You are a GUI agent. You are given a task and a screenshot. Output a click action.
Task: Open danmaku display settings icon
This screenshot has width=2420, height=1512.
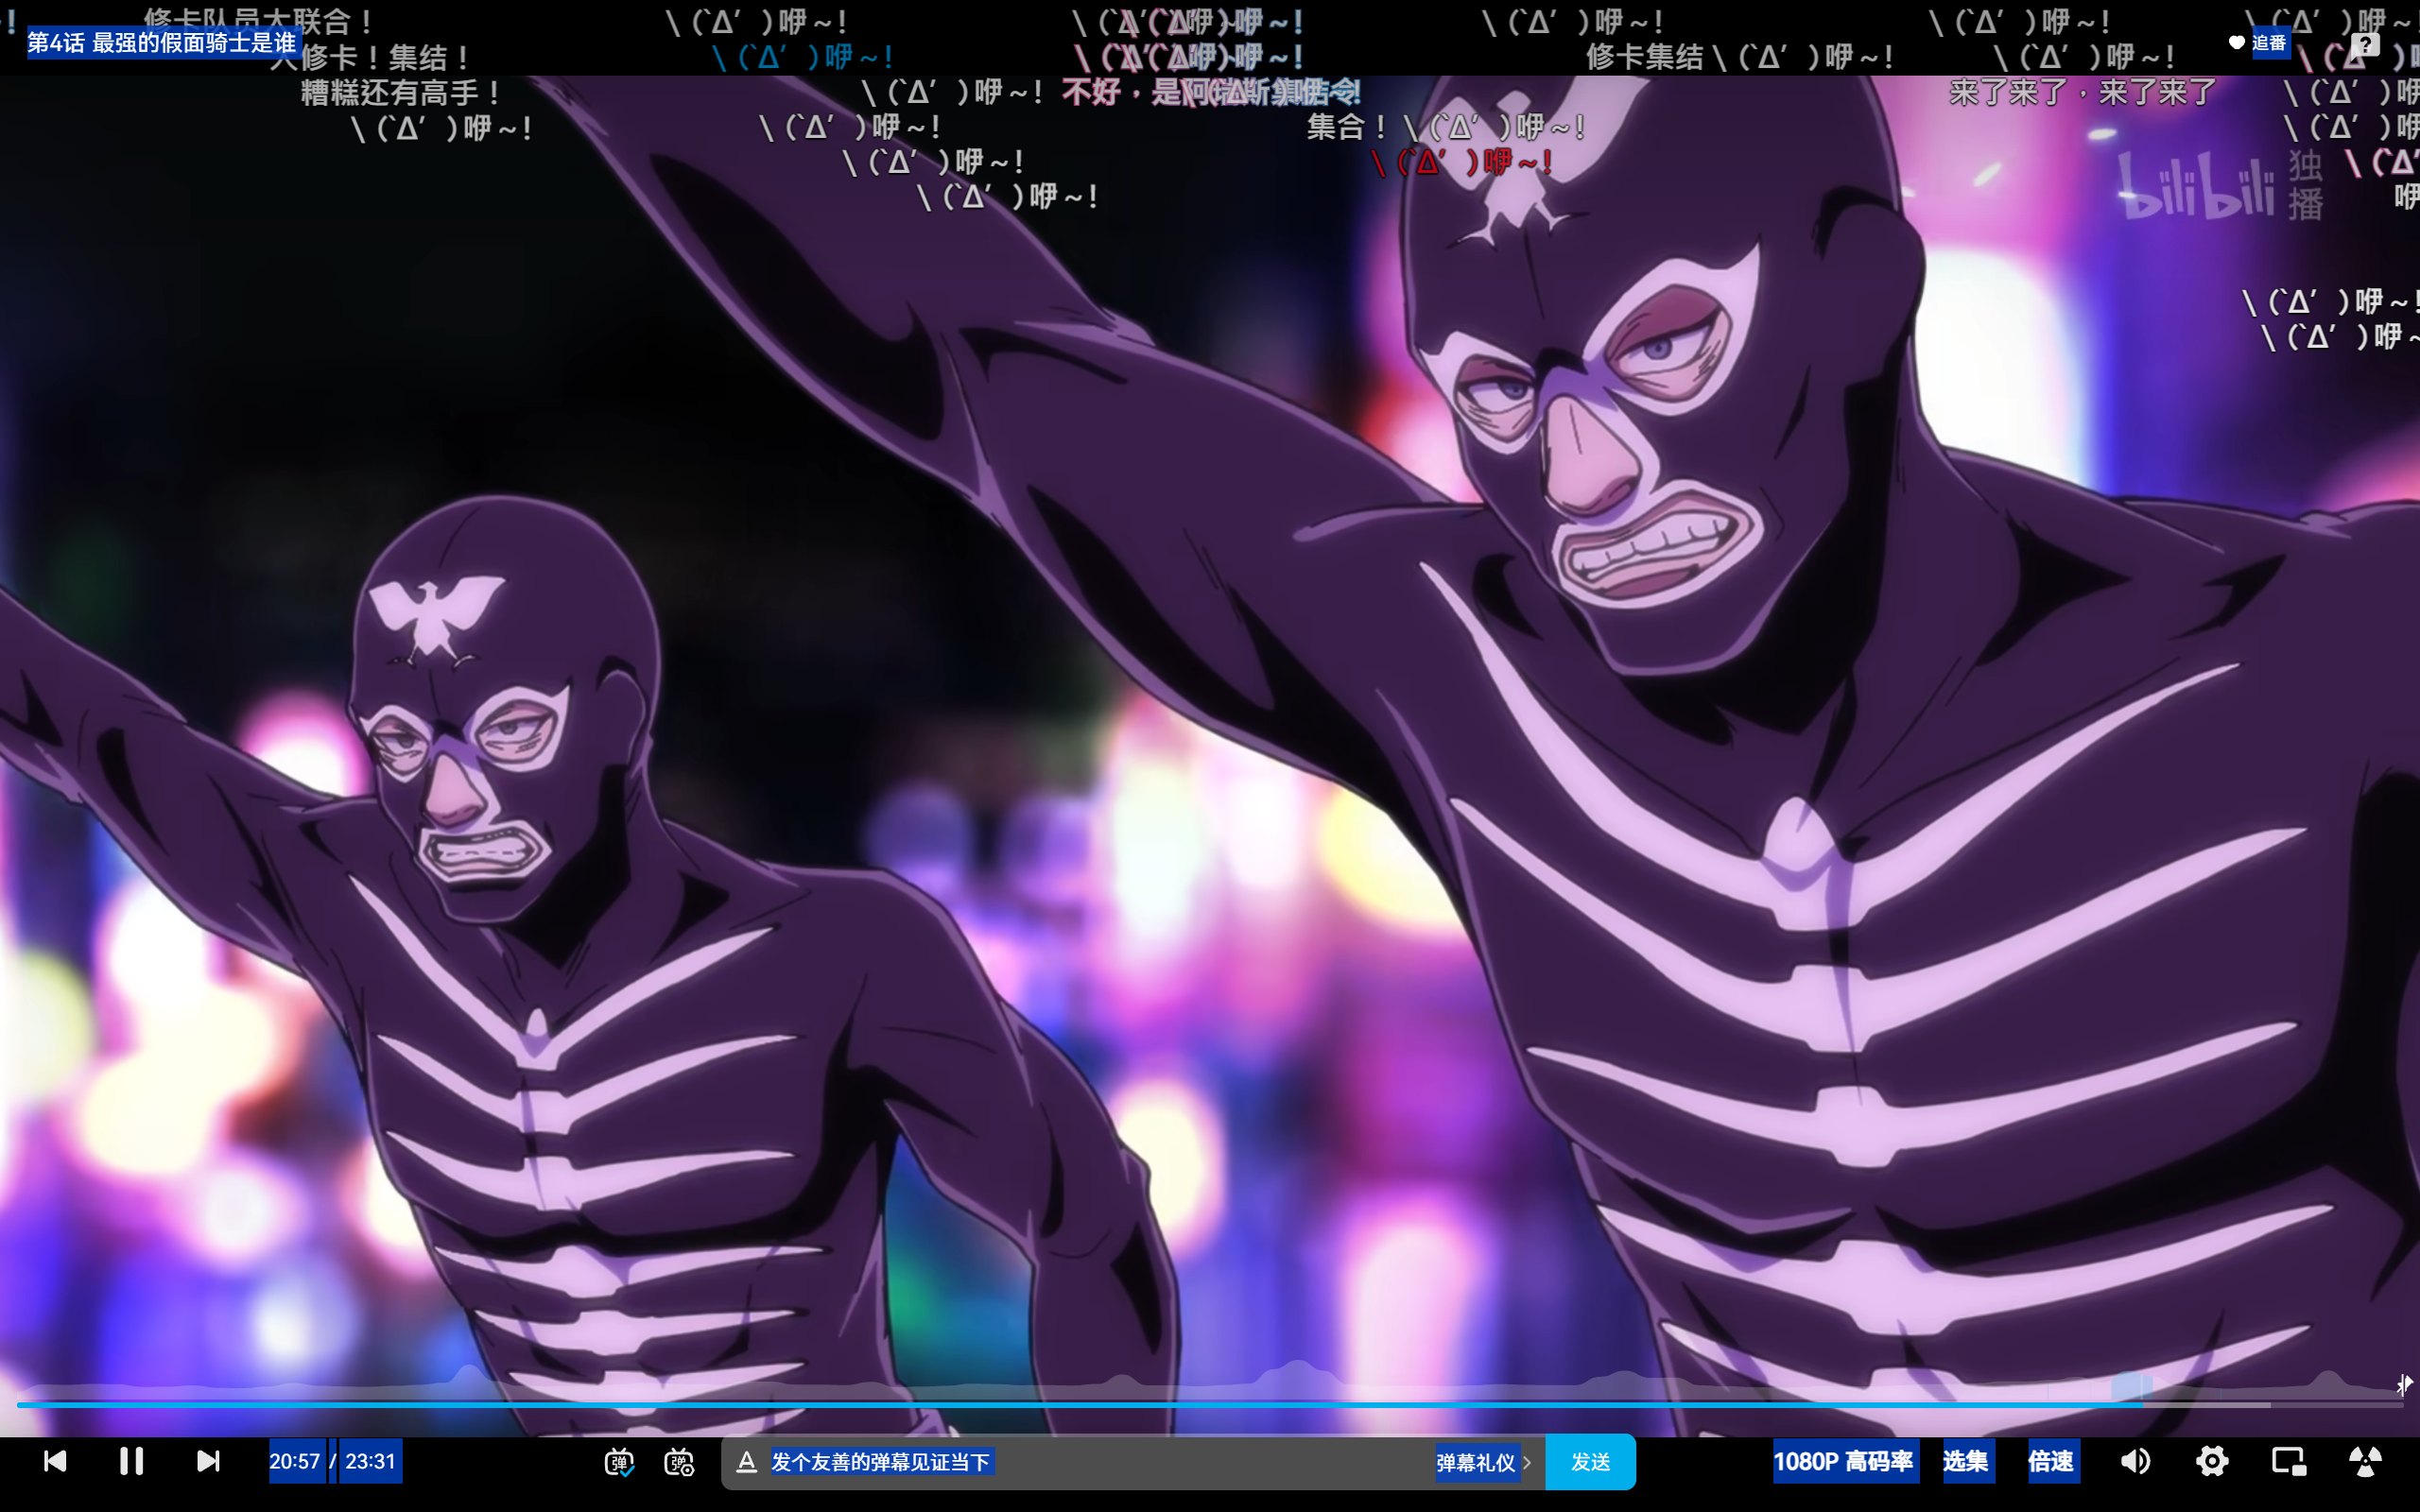click(x=679, y=1462)
